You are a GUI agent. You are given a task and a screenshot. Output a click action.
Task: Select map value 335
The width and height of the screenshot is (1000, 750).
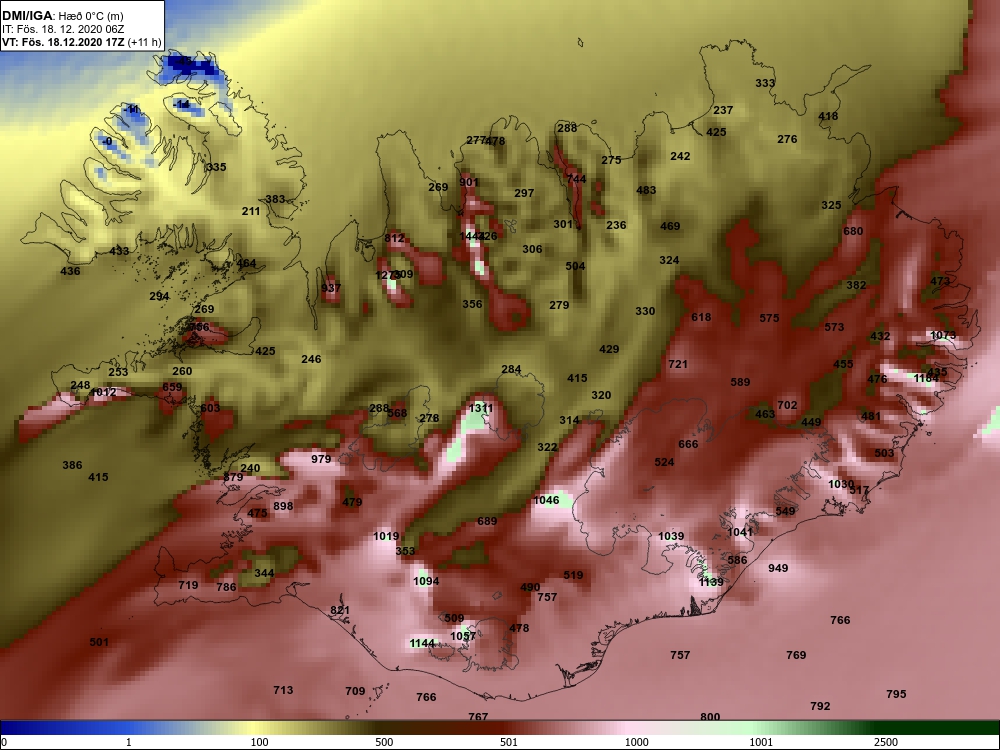tap(216, 167)
